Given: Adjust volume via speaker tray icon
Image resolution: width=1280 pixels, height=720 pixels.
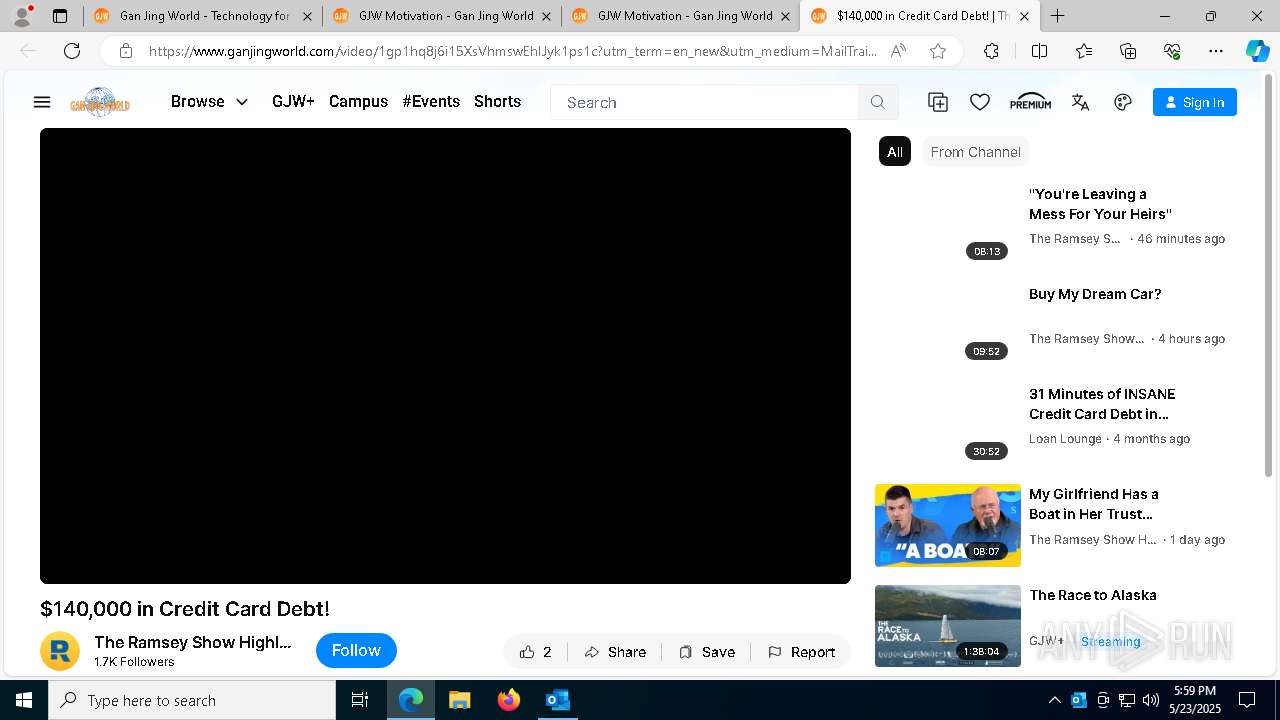Looking at the screenshot, I should click(1150, 700).
